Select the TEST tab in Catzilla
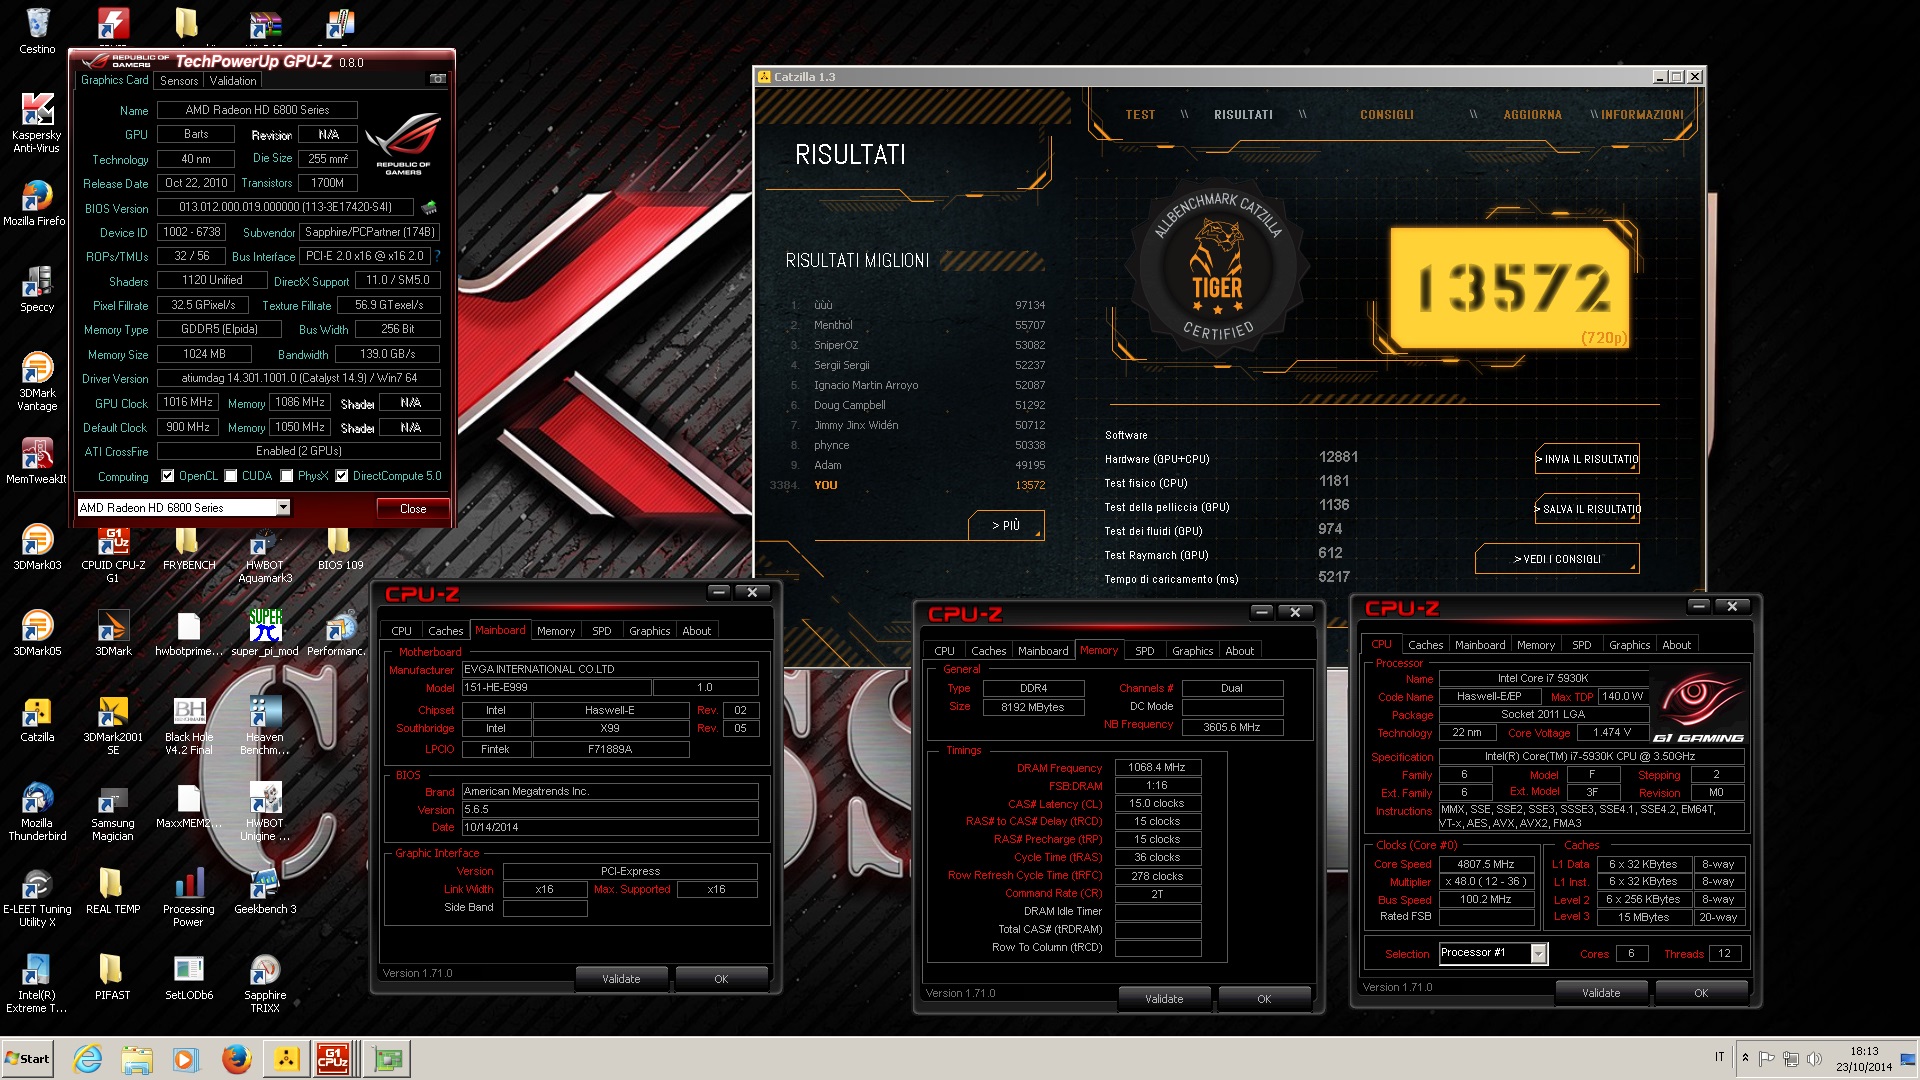Viewport: 1920px width, 1080px height. click(1140, 115)
